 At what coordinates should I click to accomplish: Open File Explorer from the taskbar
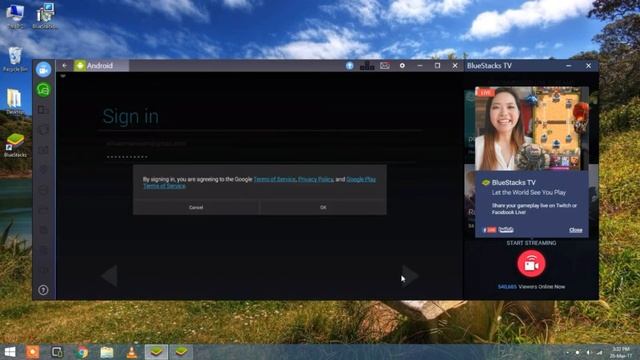tap(107, 352)
